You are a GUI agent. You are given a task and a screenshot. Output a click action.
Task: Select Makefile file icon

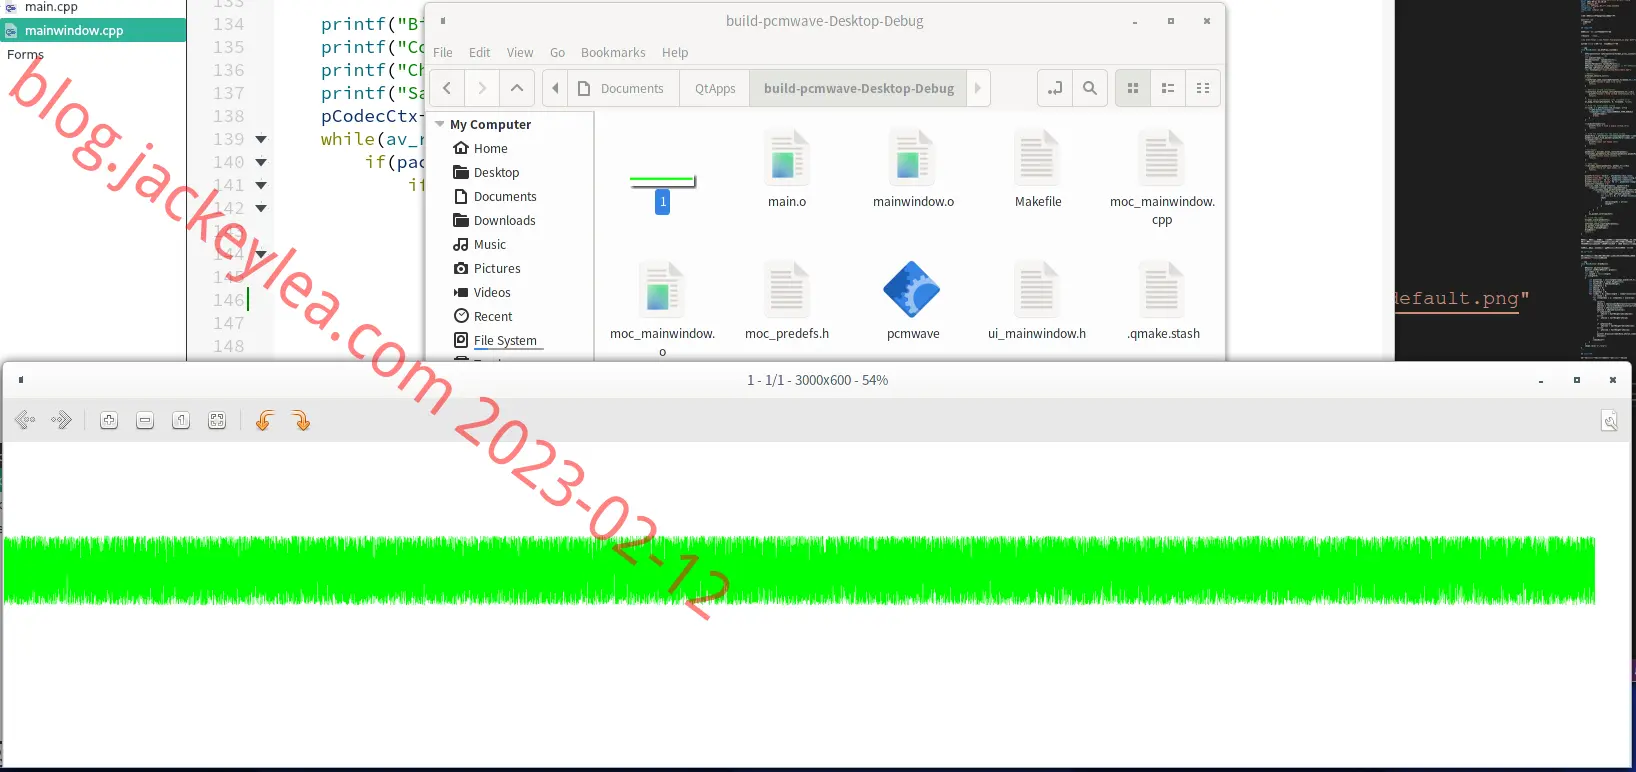pyautogui.click(x=1038, y=158)
